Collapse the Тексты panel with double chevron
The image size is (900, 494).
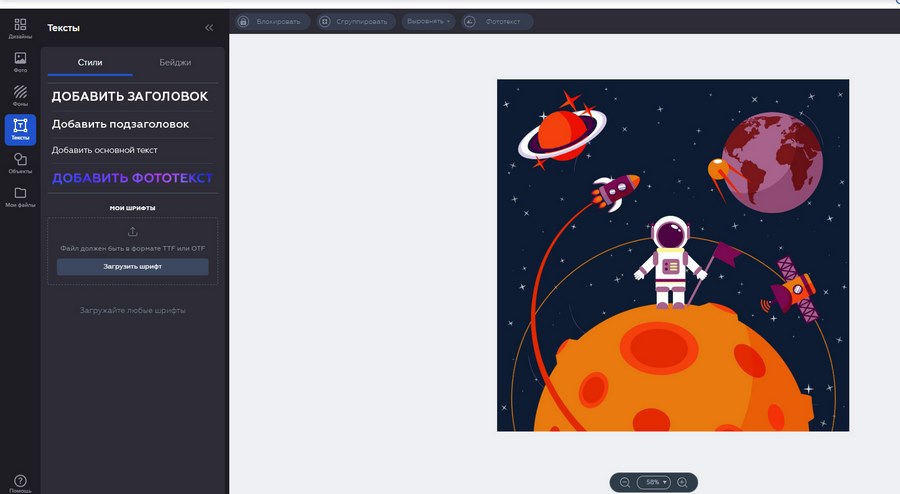click(x=209, y=28)
